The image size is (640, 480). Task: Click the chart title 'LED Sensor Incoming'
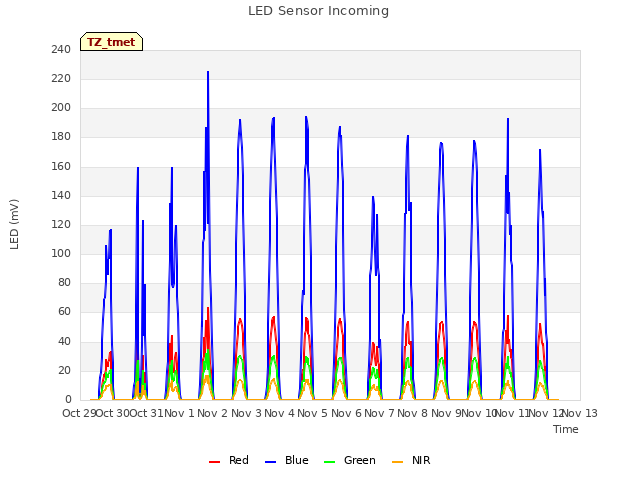pyautogui.click(x=318, y=11)
